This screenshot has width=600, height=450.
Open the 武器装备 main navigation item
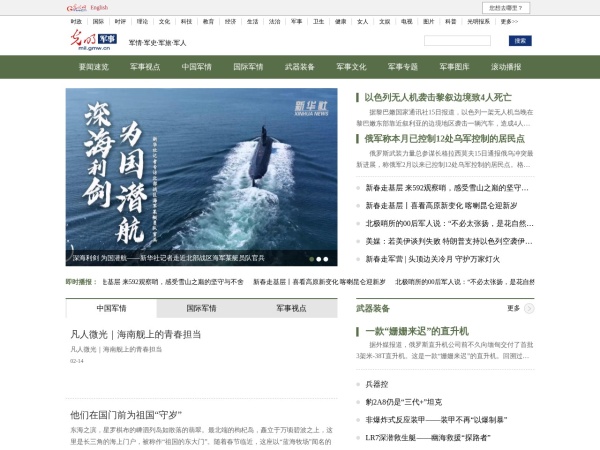[299, 67]
